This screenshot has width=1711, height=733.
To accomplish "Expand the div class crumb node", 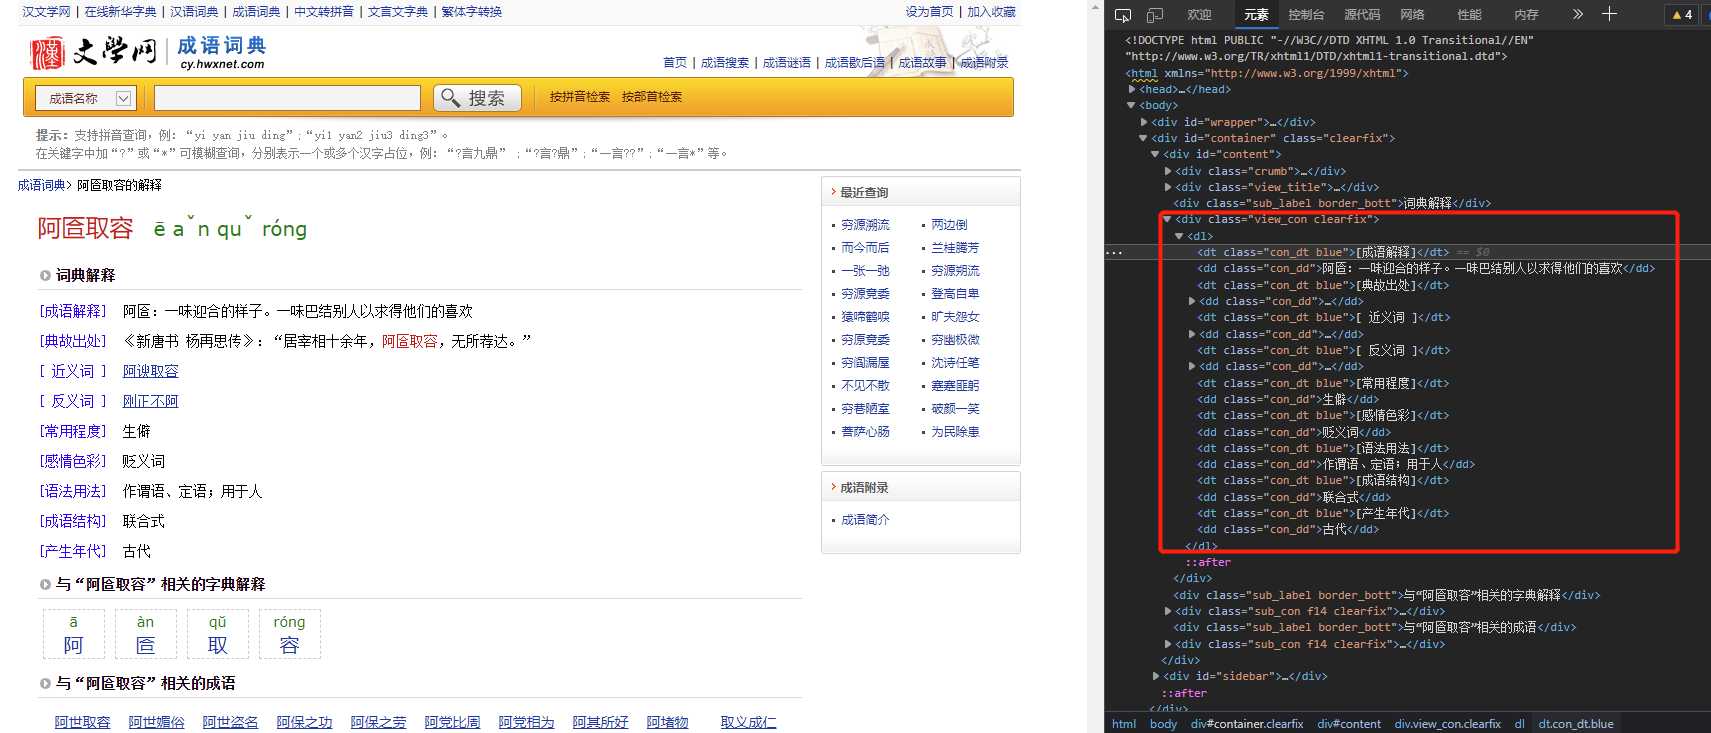I will (1168, 171).
